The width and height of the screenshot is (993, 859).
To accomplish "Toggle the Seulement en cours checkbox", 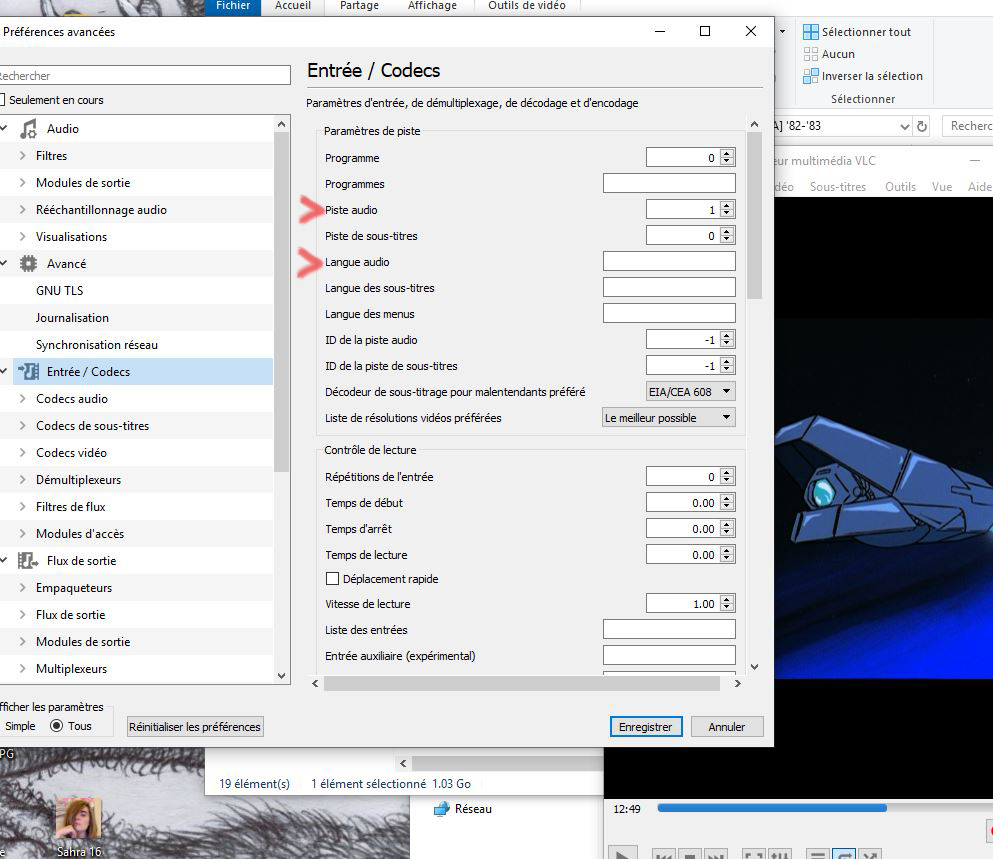I will click(x=2, y=100).
